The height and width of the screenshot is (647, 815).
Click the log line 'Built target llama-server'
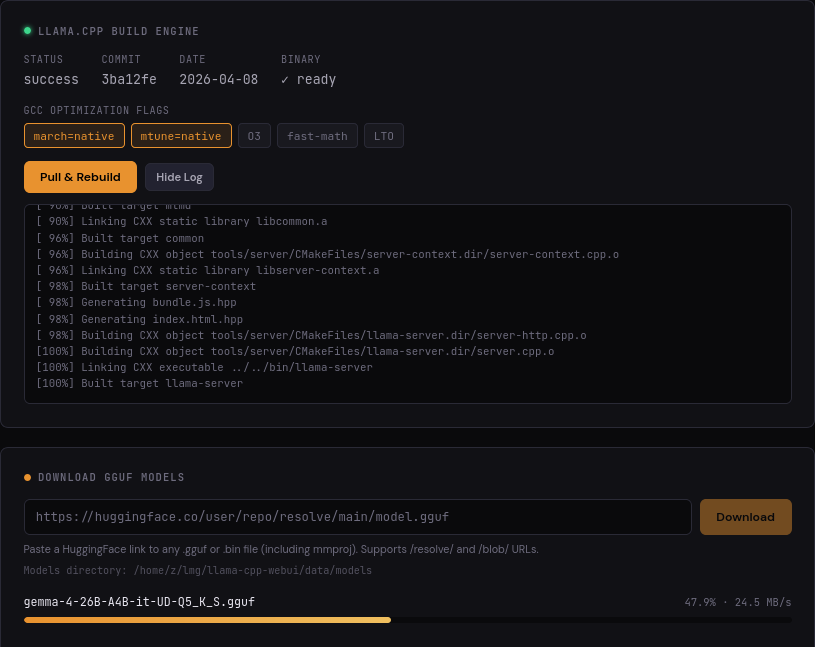[139, 384]
